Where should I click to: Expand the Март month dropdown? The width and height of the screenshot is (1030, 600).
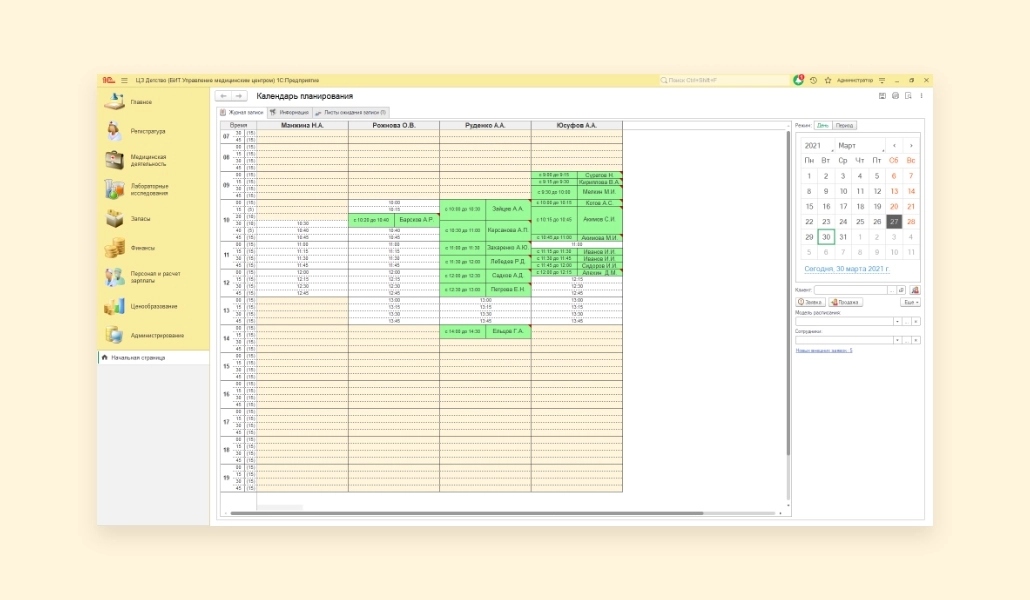coord(861,146)
